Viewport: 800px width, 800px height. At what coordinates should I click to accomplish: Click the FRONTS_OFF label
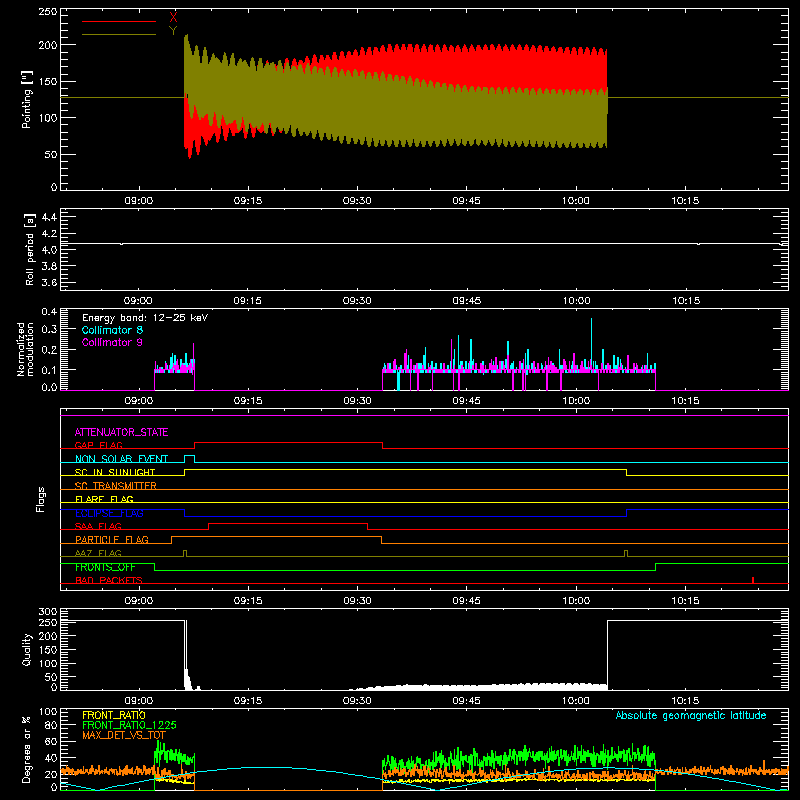[105, 567]
